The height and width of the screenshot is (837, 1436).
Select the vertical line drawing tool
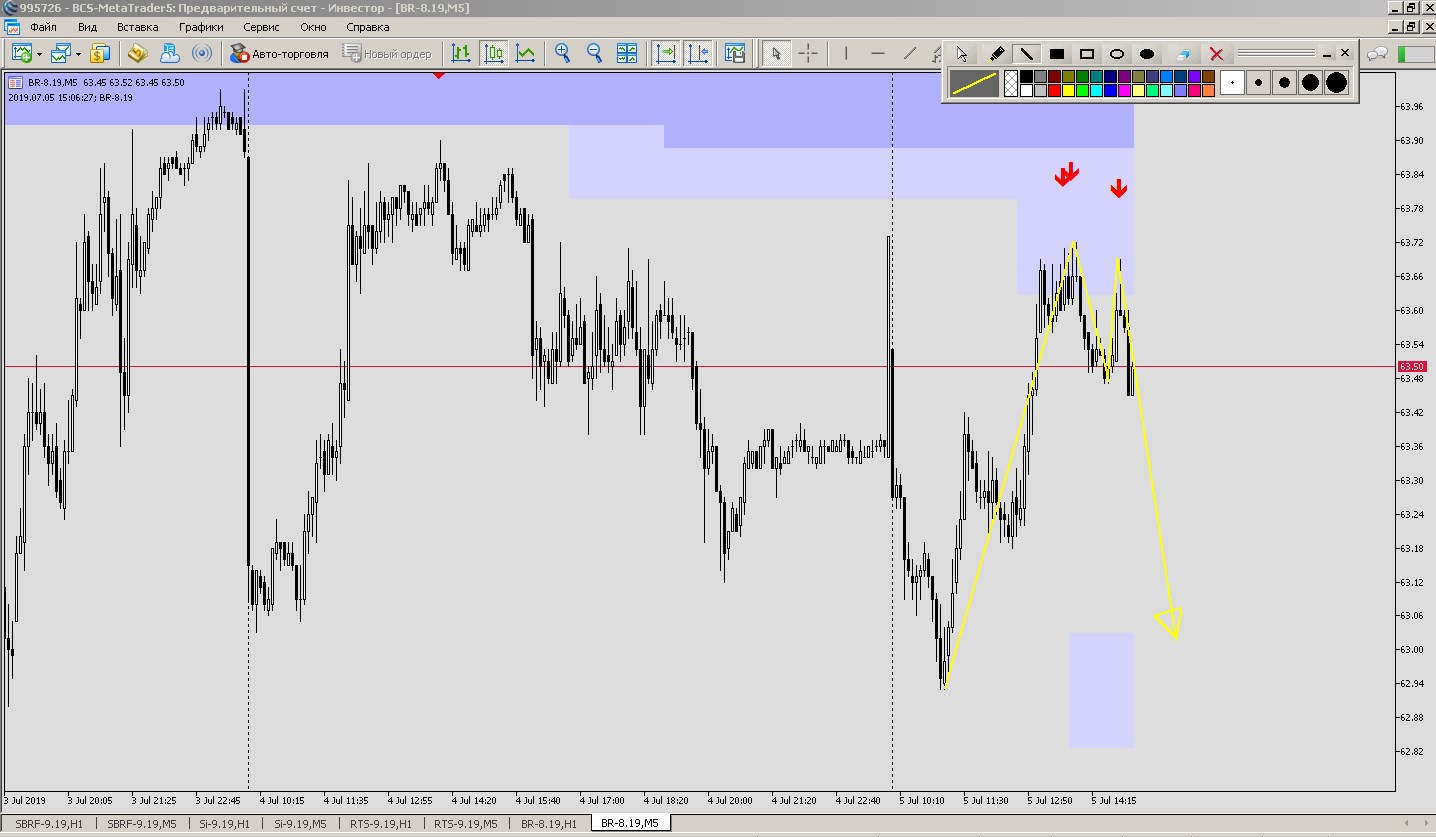(x=846, y=53)
